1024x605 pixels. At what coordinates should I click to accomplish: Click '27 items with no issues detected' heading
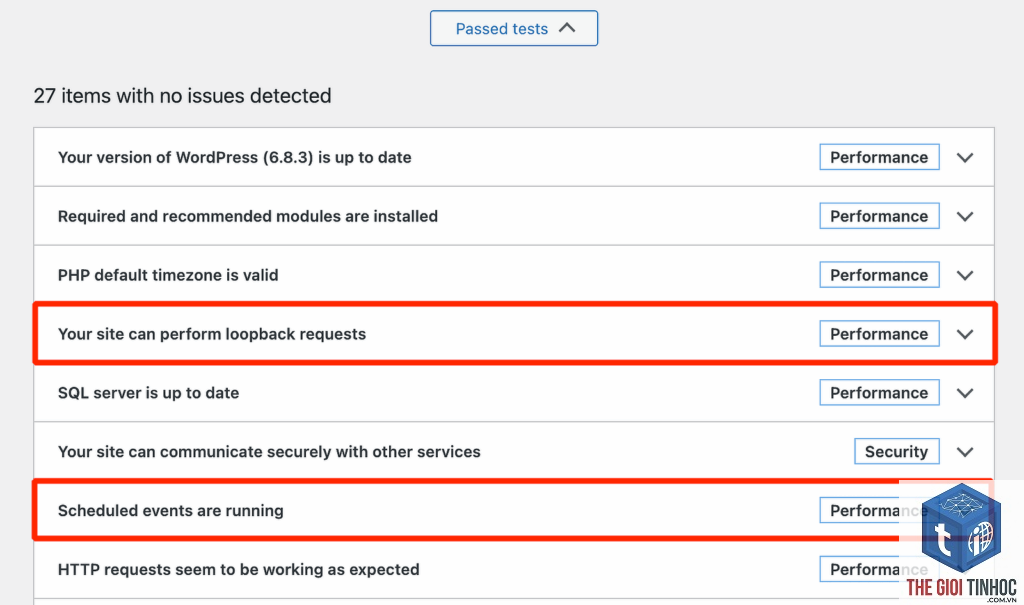182,95
